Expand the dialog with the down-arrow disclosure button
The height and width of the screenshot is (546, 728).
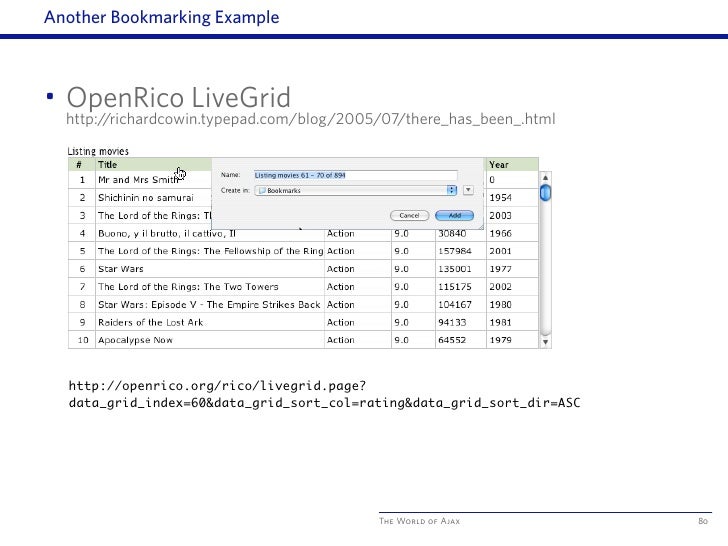pos(468,190)
